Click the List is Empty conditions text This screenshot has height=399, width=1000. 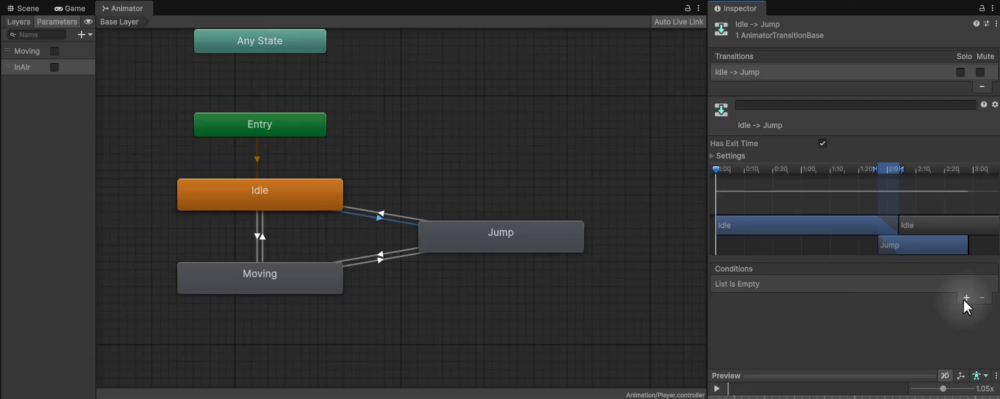pyautogui.click(x=737, y=284)
